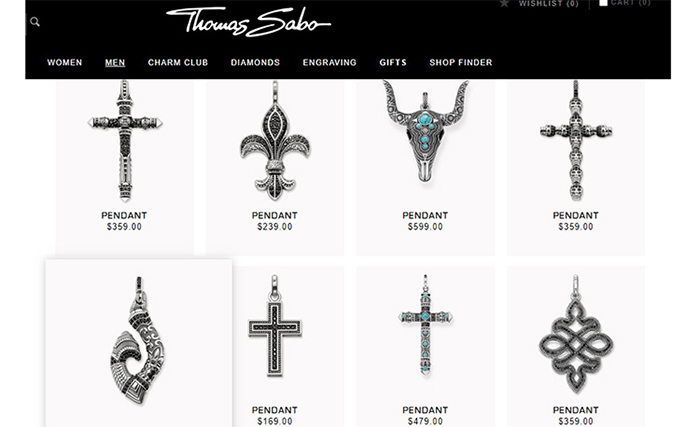Open the Diamonds menu item
The width and height of the screenshot is (700, 427).
(255, 63)
